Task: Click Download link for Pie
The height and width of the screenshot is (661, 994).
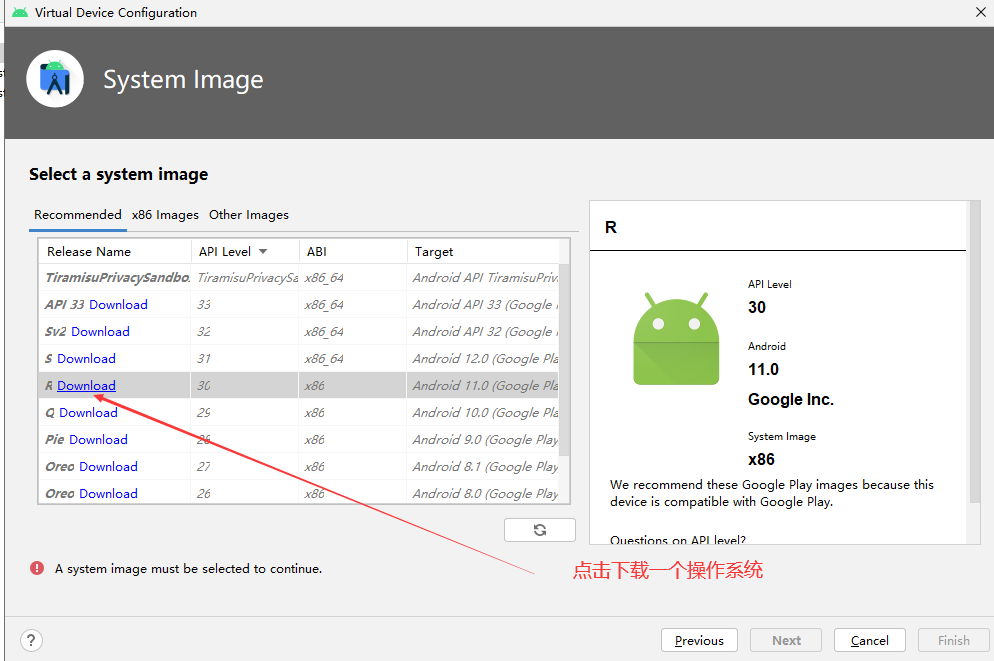Action: 98,440
